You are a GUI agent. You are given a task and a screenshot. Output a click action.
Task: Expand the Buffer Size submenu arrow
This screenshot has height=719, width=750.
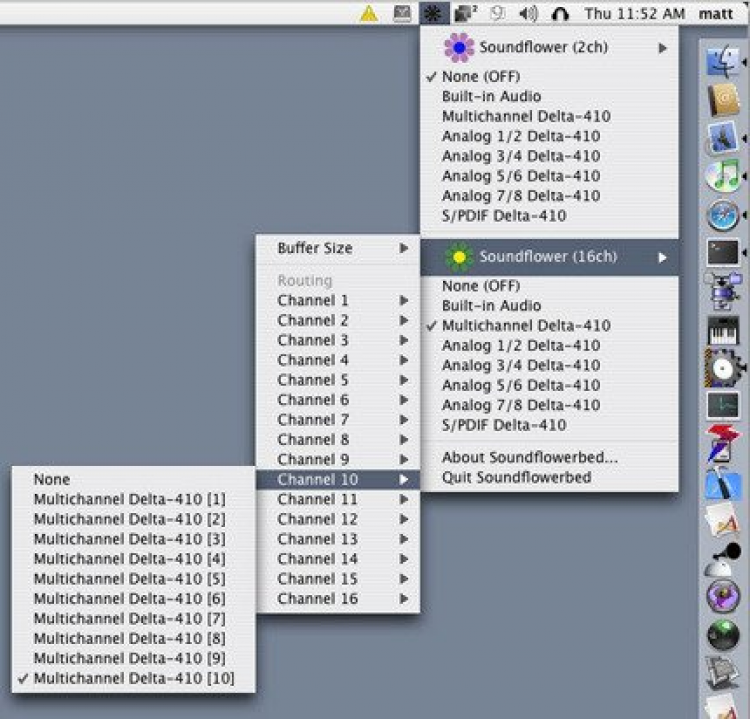tap(404, 248)
